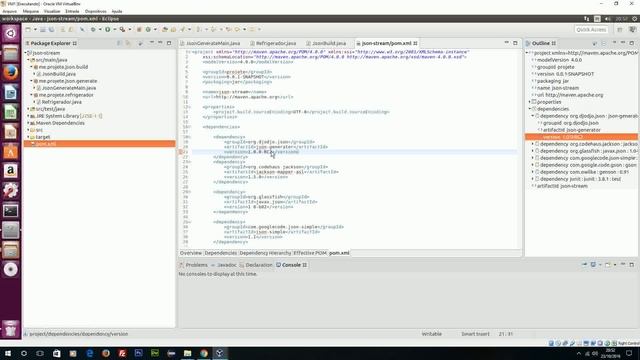The height and width of the screenshot is (360, 640).
Task: Collapse the json-stream project node
Action: pyautogui.click(x=26, y=53)
